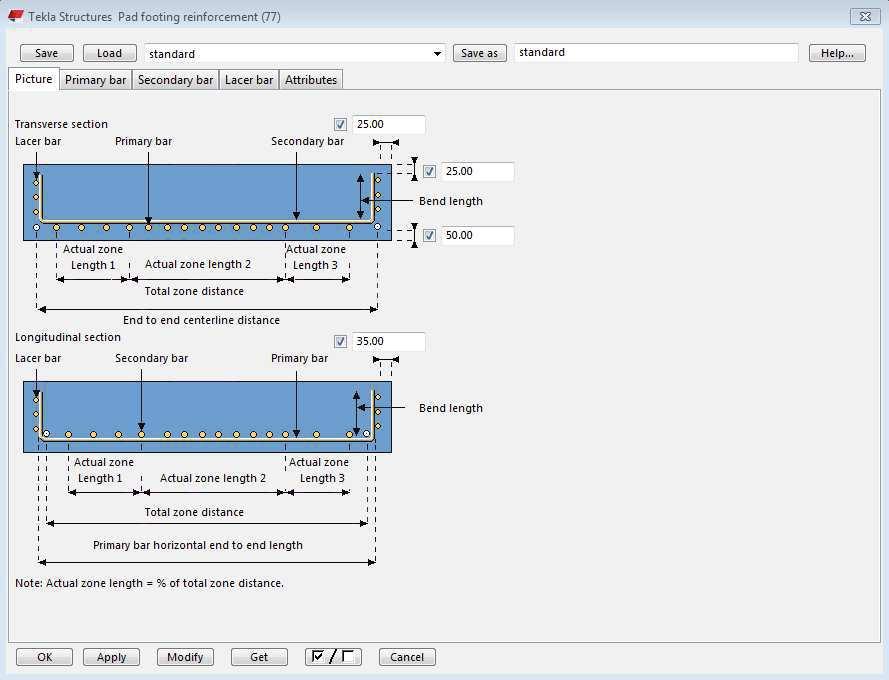The height and width of the screenshot is (680, 889).
Task: Toggle the checkbox beside the right-side 25.00 value
Action: [x=430, y=171]
